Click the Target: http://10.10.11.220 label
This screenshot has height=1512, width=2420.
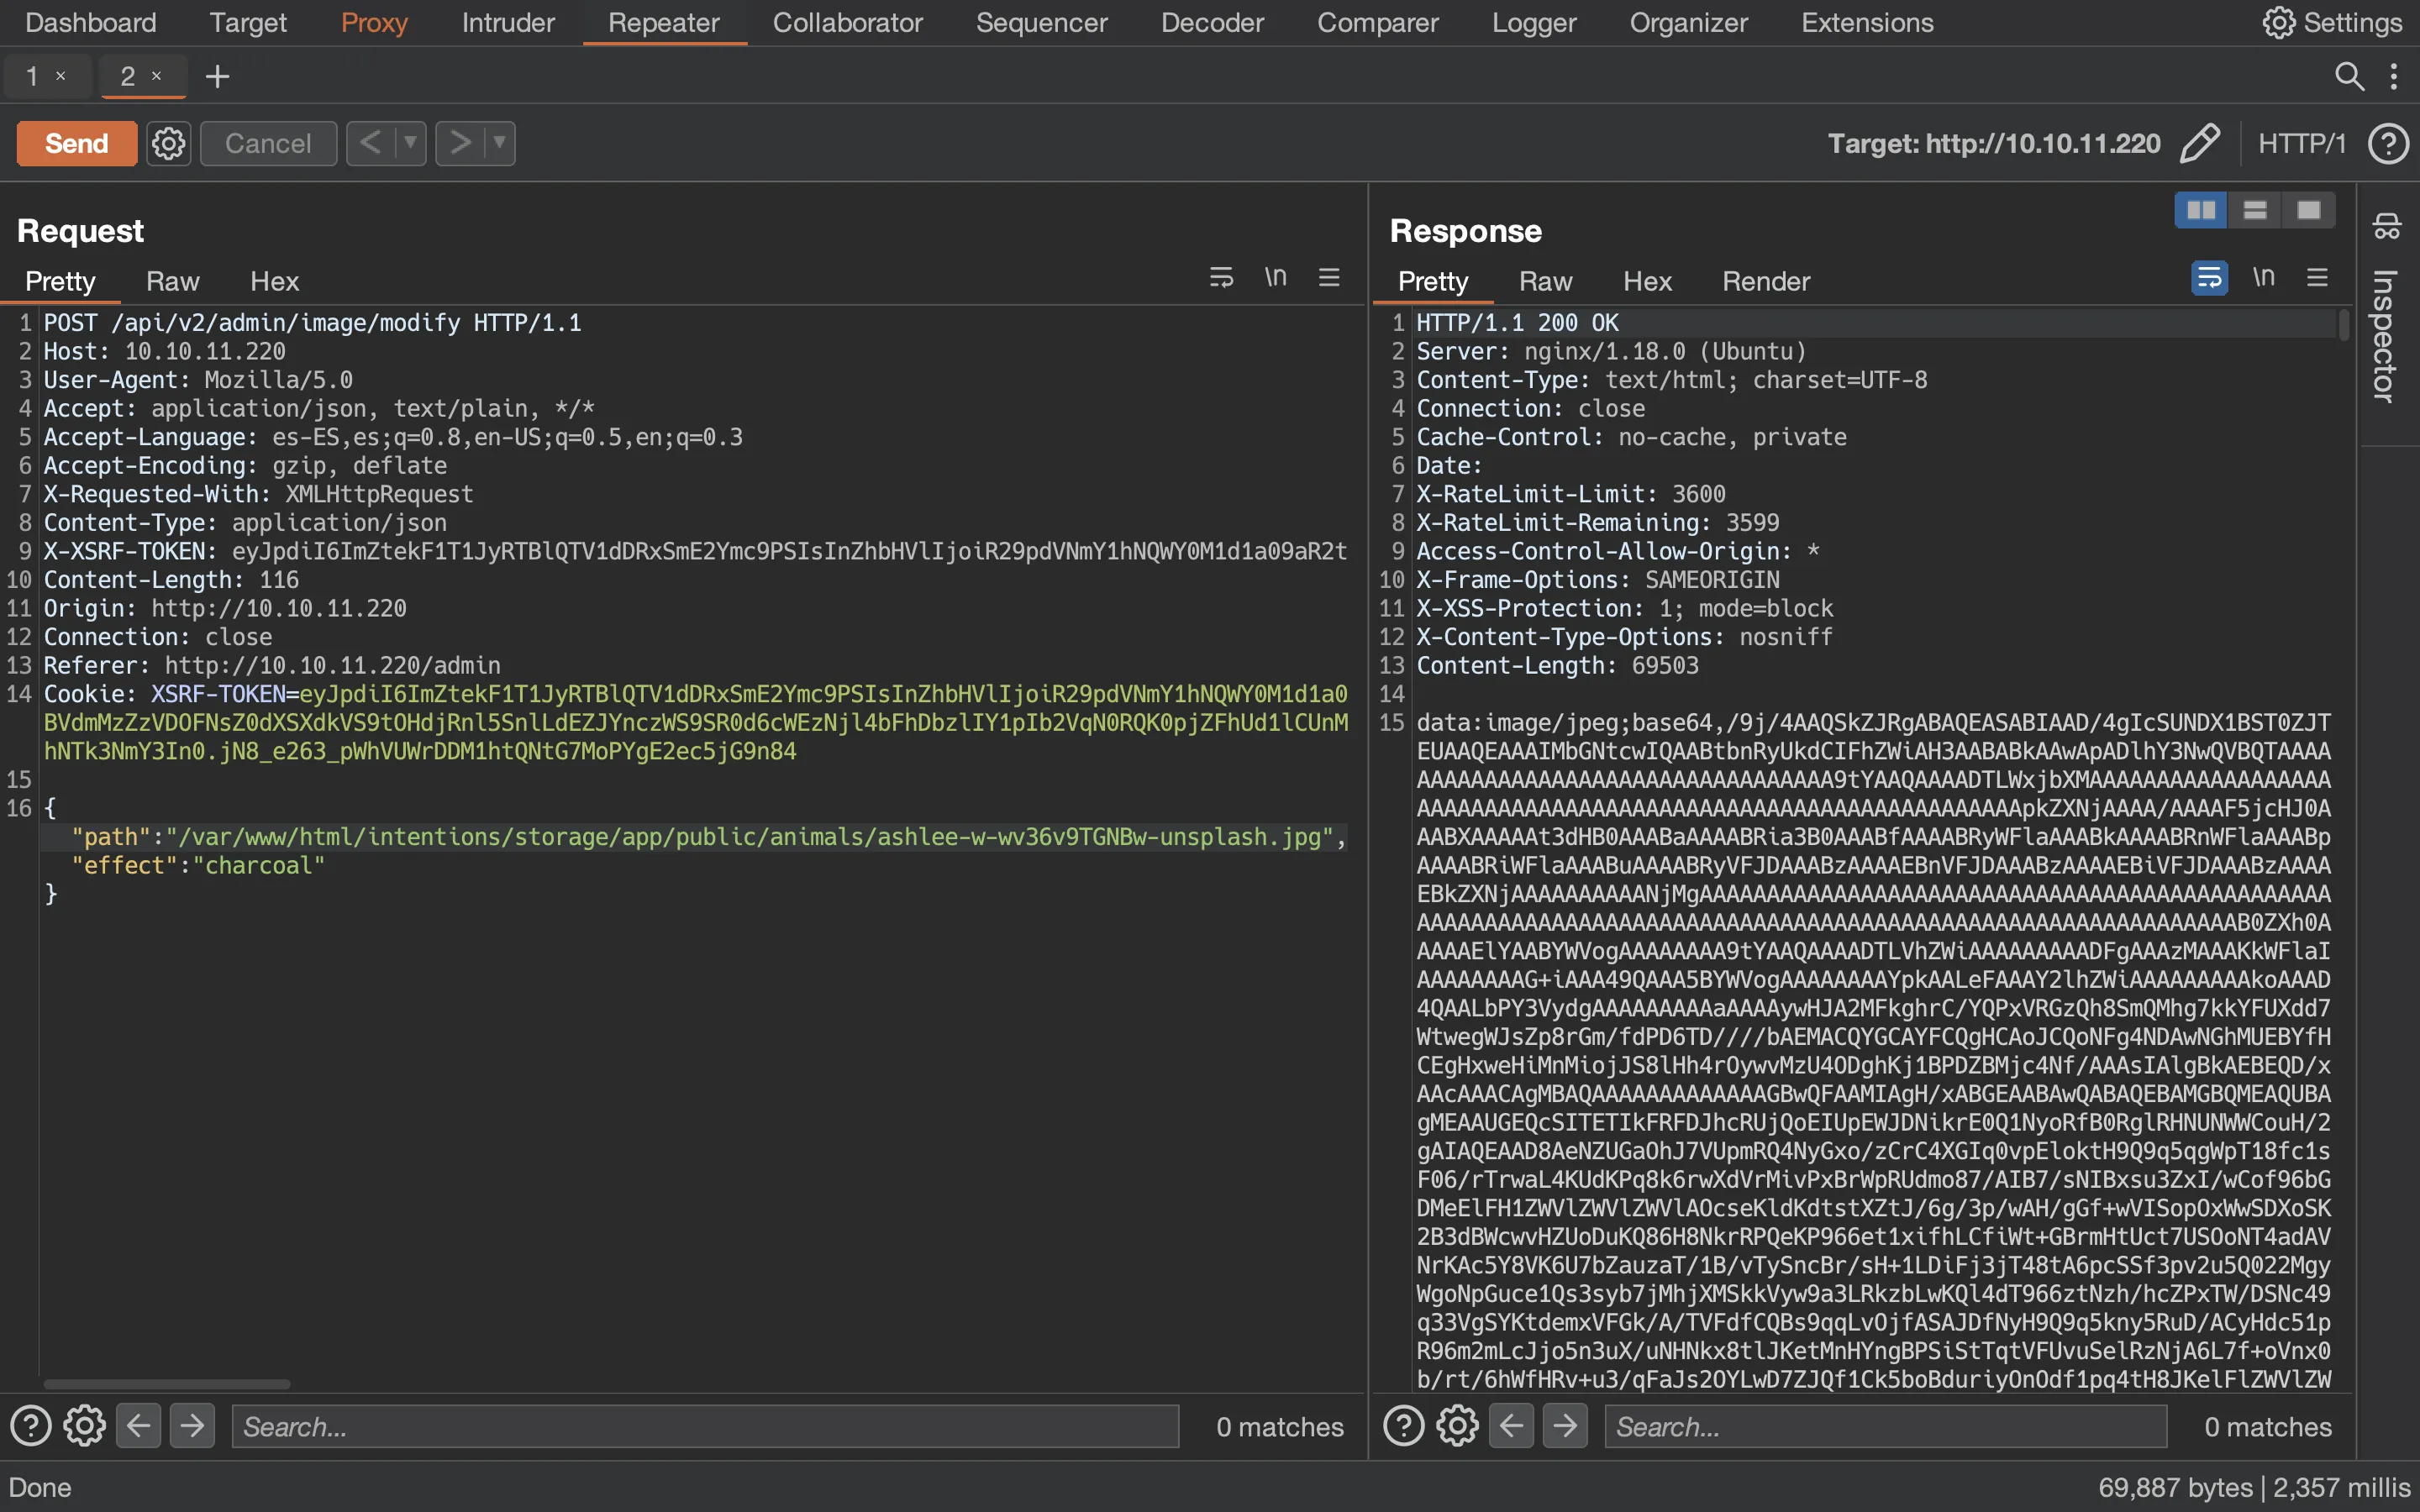[1994, 143]
